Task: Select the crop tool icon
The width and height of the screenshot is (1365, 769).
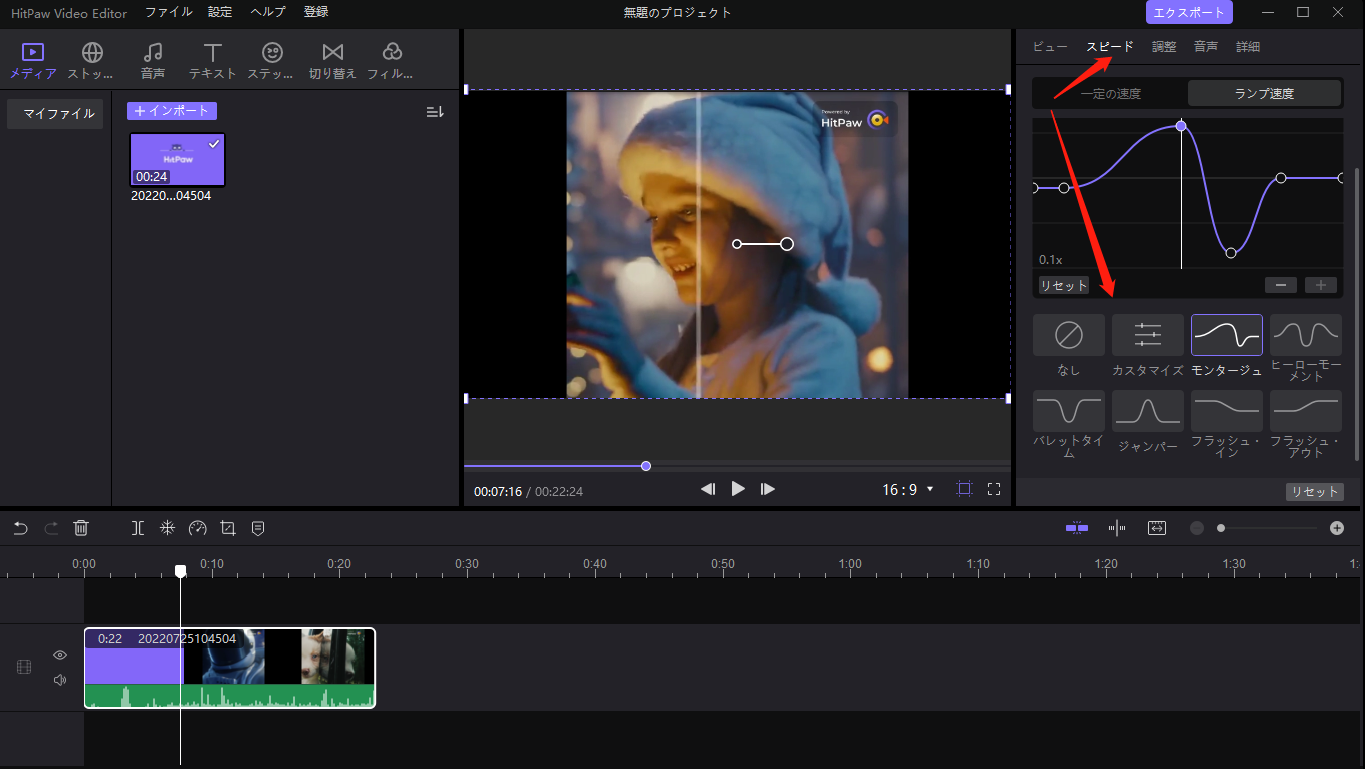Action: [228, 528]
